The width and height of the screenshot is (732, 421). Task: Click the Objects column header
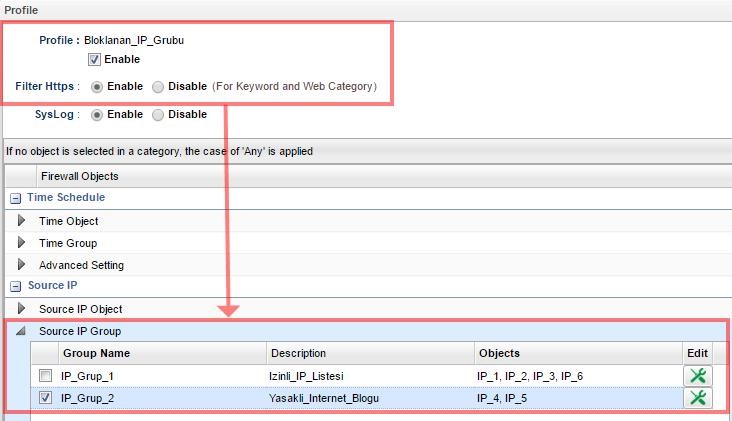(x=499, y=353)
